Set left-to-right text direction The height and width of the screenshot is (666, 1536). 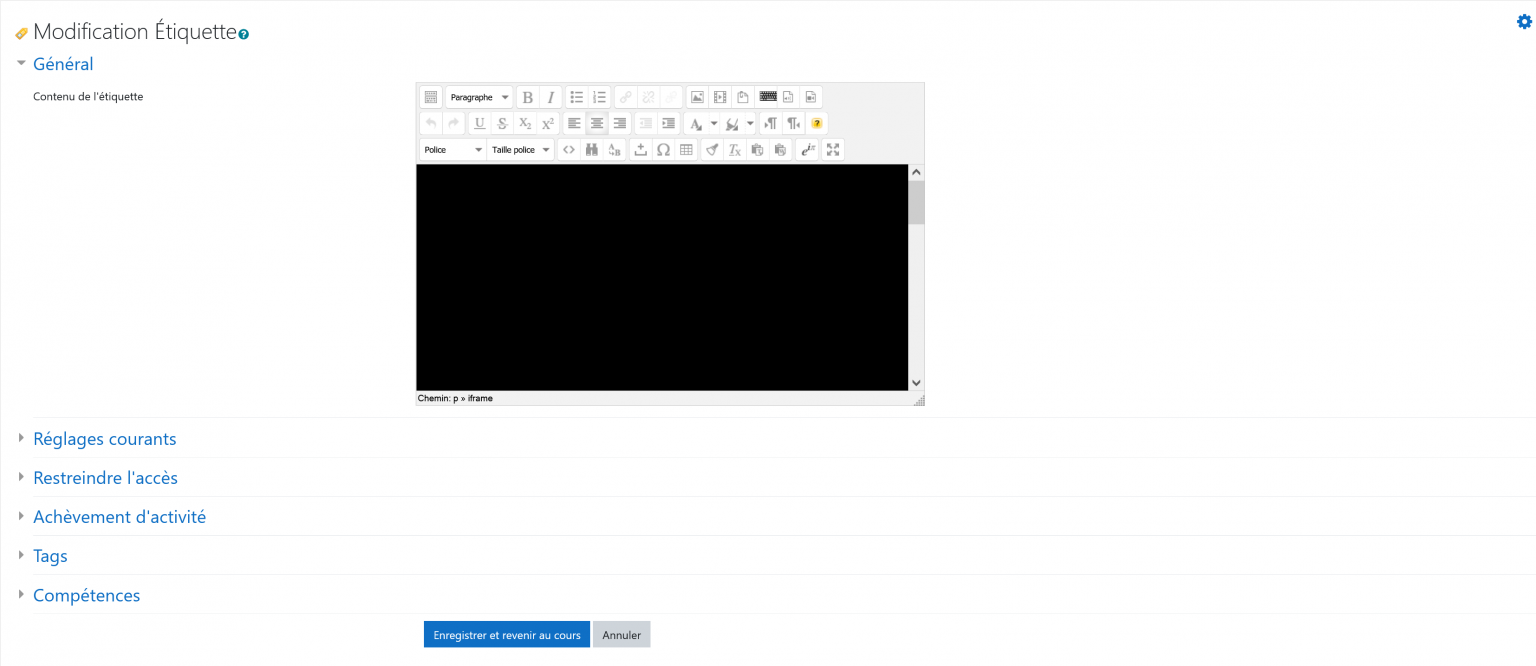click(770, 123)
